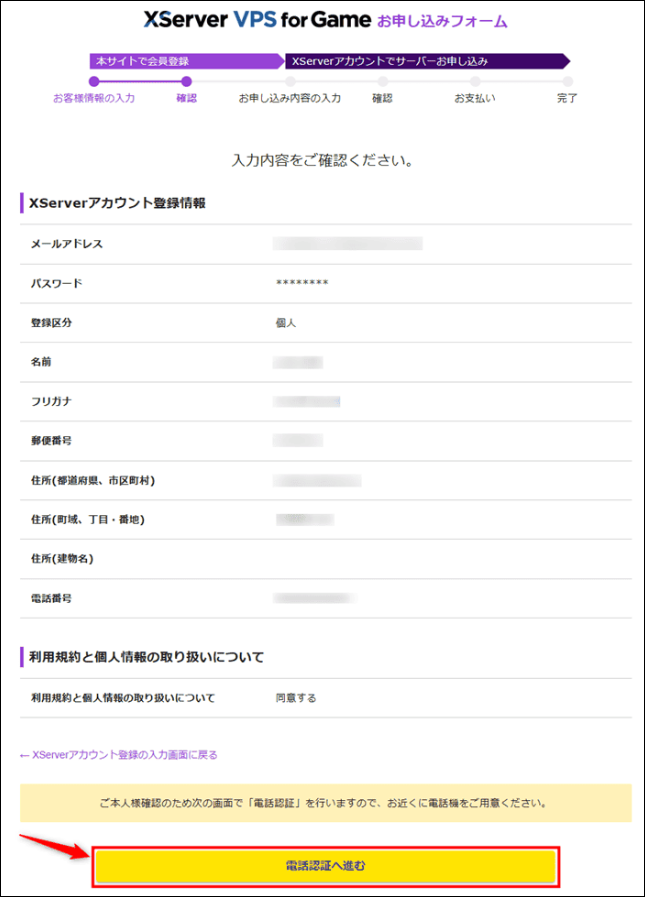Select the お支払い step label
The height and width of the screenshot is (897, 645).
tap(475, 98)
